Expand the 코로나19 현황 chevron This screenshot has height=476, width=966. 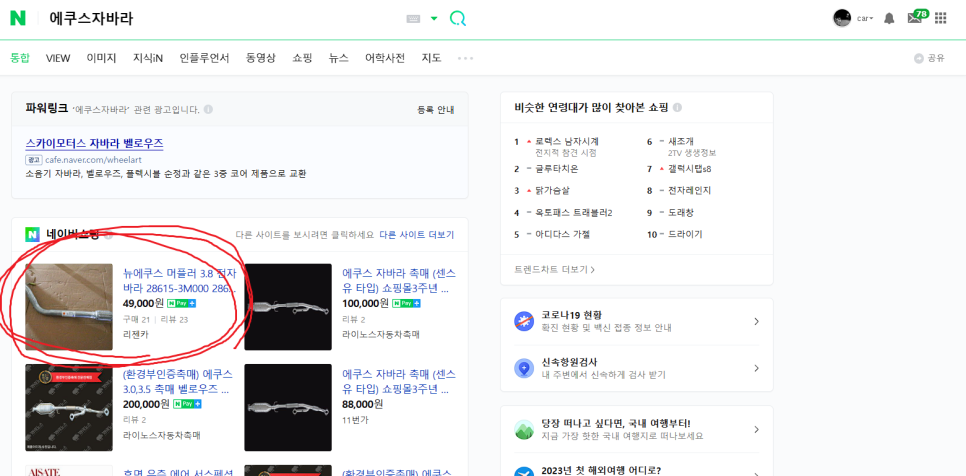coord(757,321)
